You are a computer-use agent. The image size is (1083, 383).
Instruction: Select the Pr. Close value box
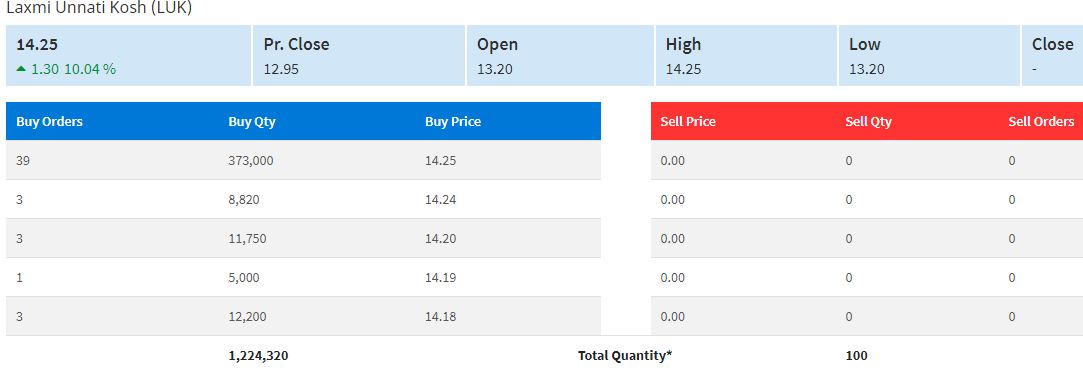click(359, 56)
